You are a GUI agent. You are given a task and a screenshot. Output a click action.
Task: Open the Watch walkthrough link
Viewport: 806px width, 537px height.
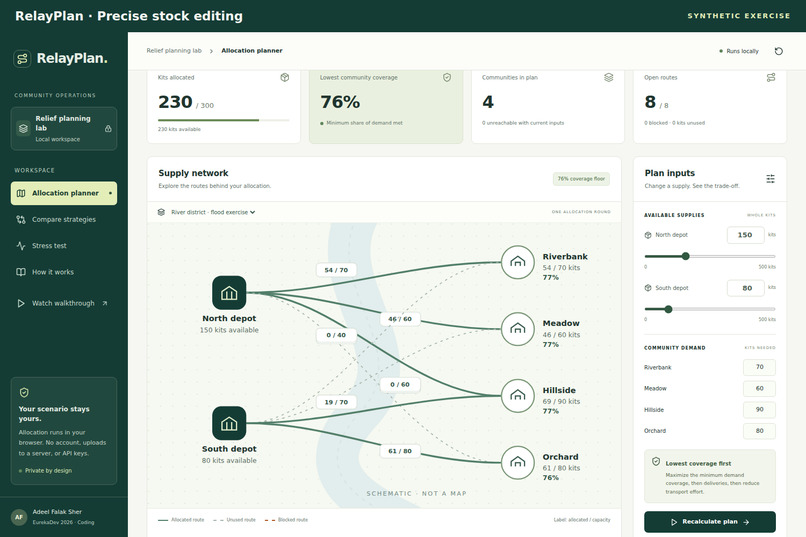coord(64,303)
